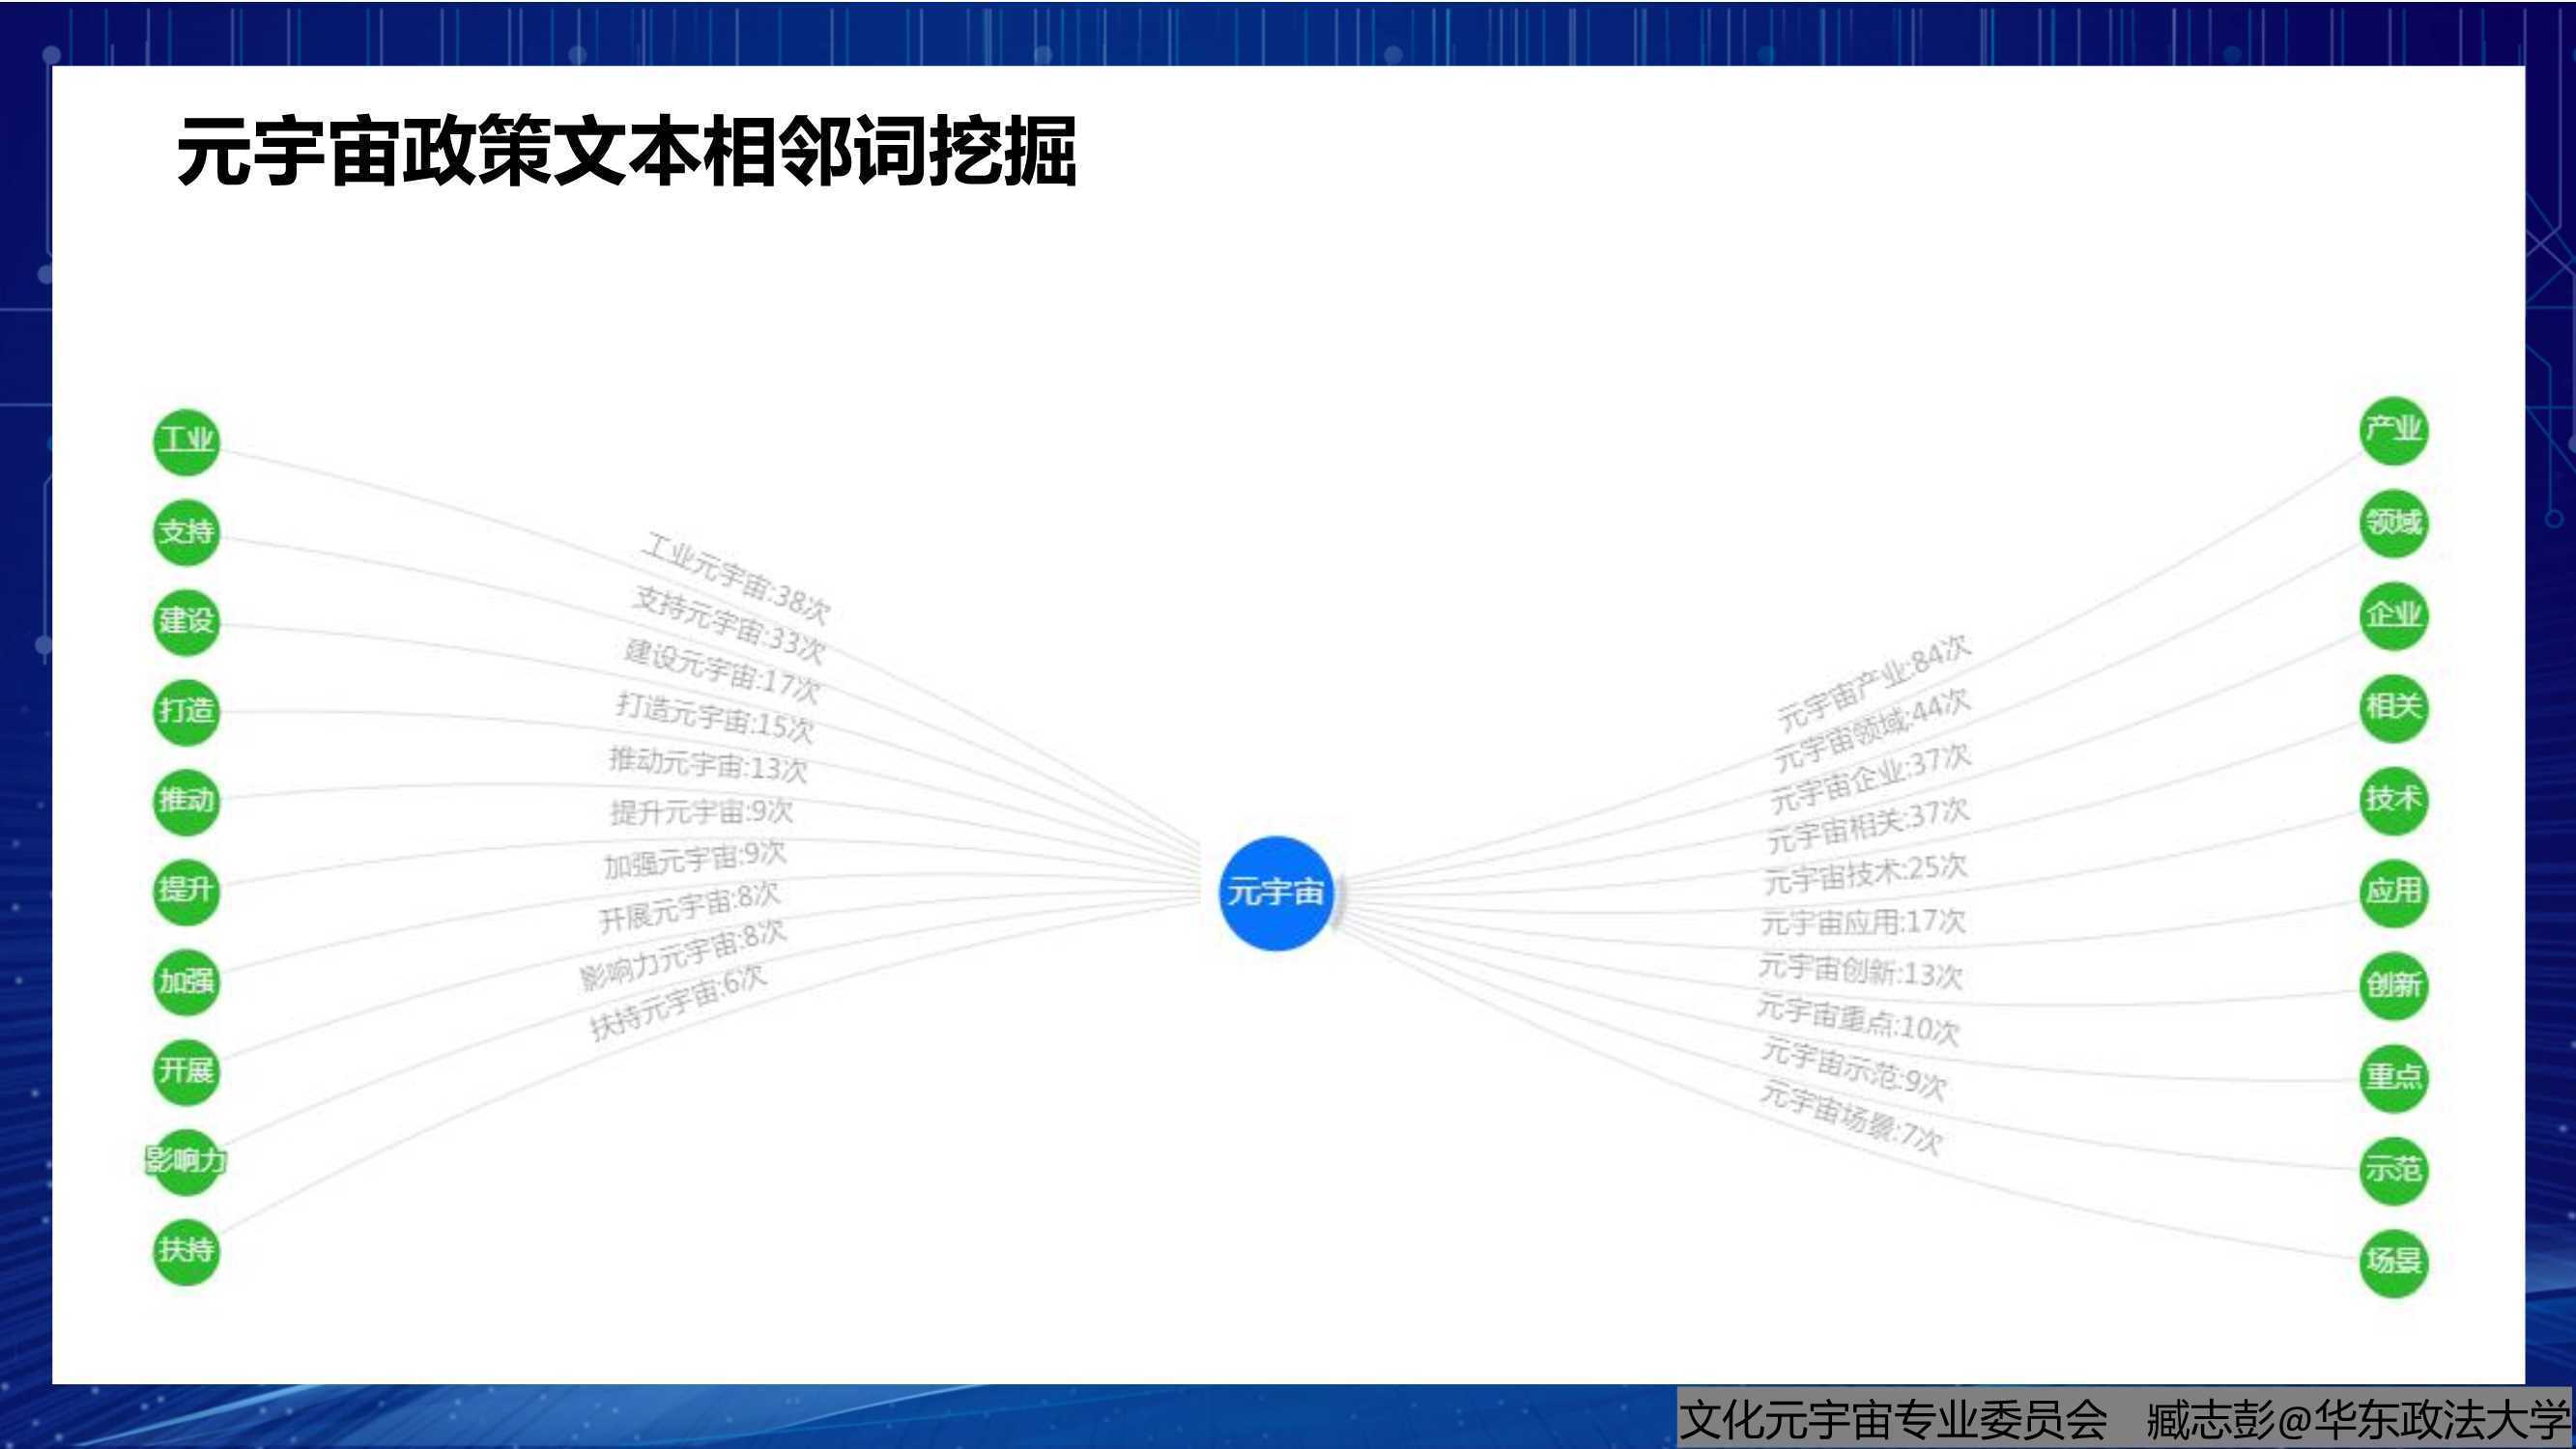Viewport: 2576px width, 1449px height.
Task: Click the edge label 元宇宙场景:7次
Action: (x=1851, y=1117)
